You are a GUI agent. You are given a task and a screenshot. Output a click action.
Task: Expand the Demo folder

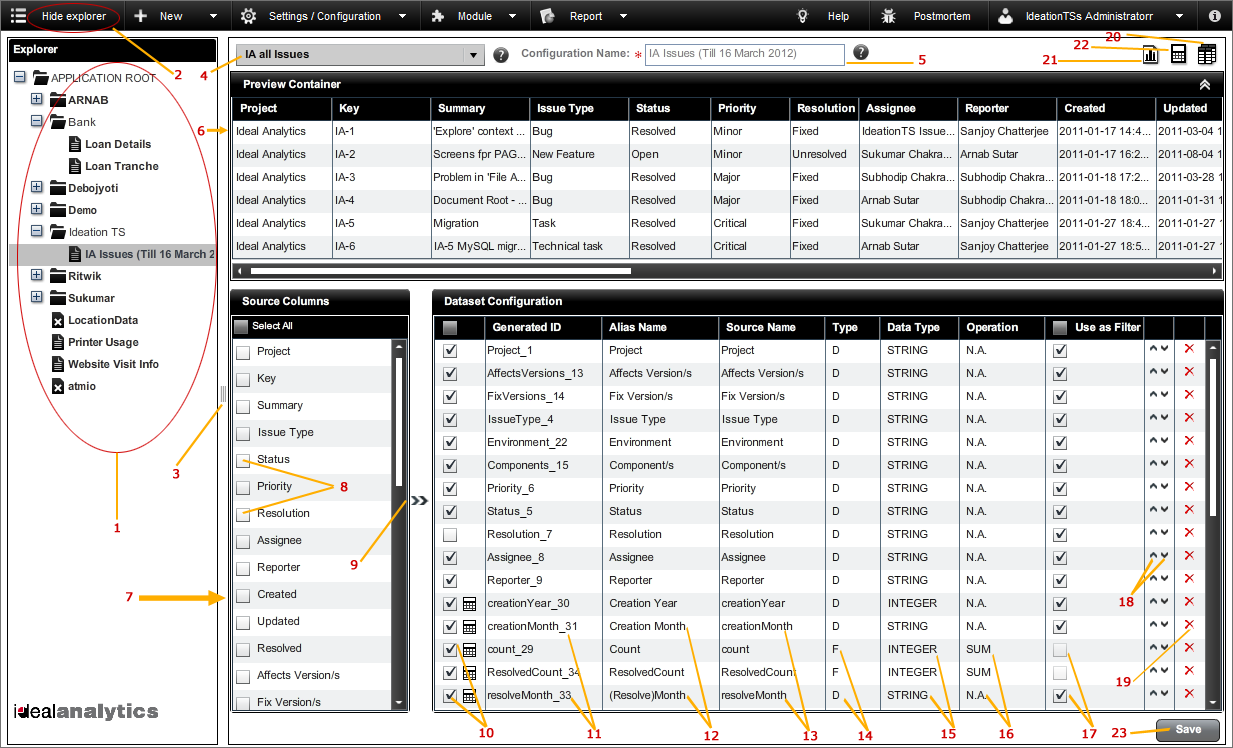pyautogui.click(x=37, y=210)
